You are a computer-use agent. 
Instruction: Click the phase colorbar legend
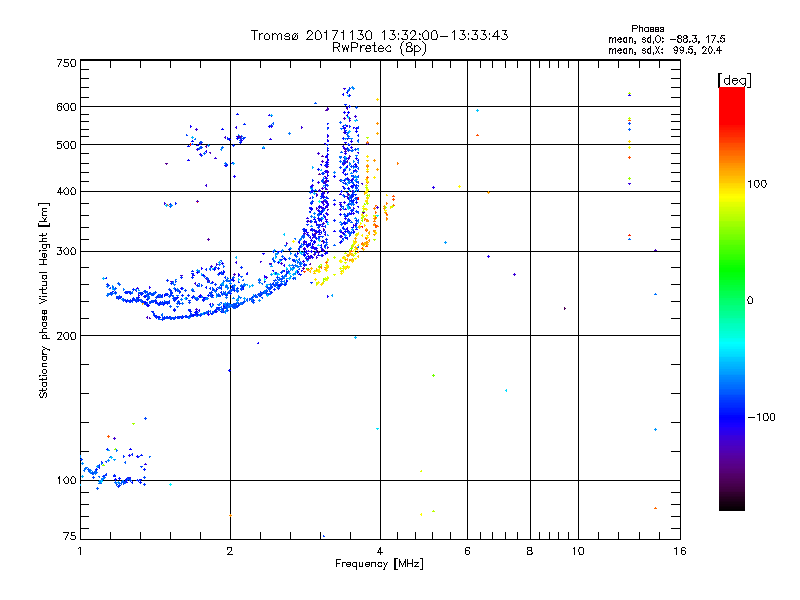click(732, 298)
